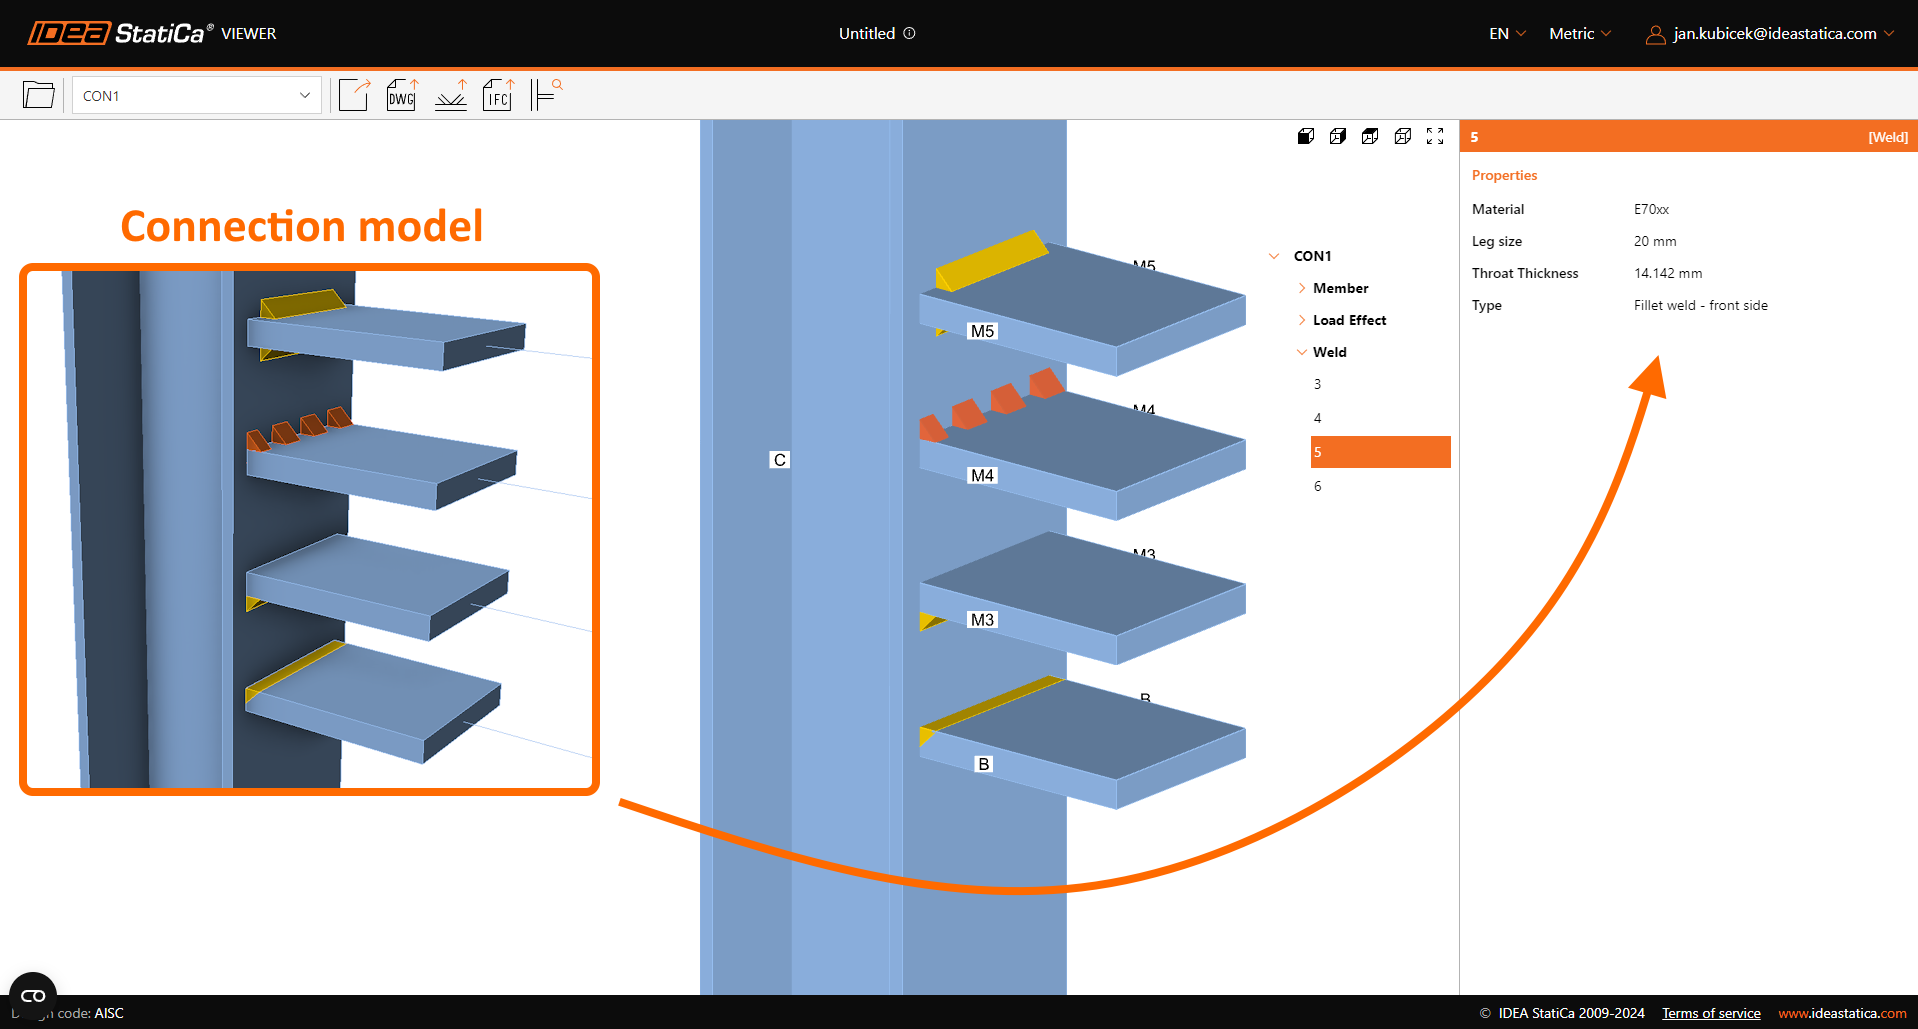The width and height of the screenshot is (1918, 1029).
Task: Click the IFC export icon
Action: click(498, 95)
